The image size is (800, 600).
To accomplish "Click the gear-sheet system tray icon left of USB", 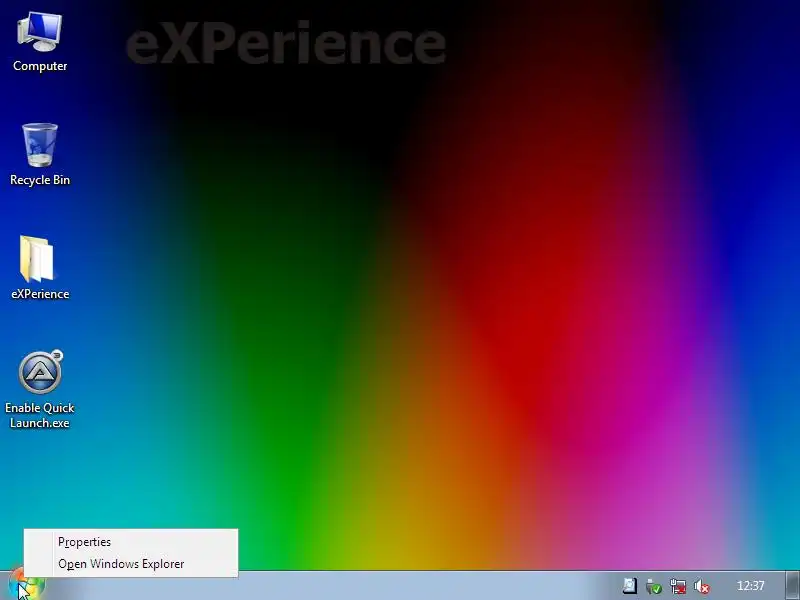I will point(630,586).
